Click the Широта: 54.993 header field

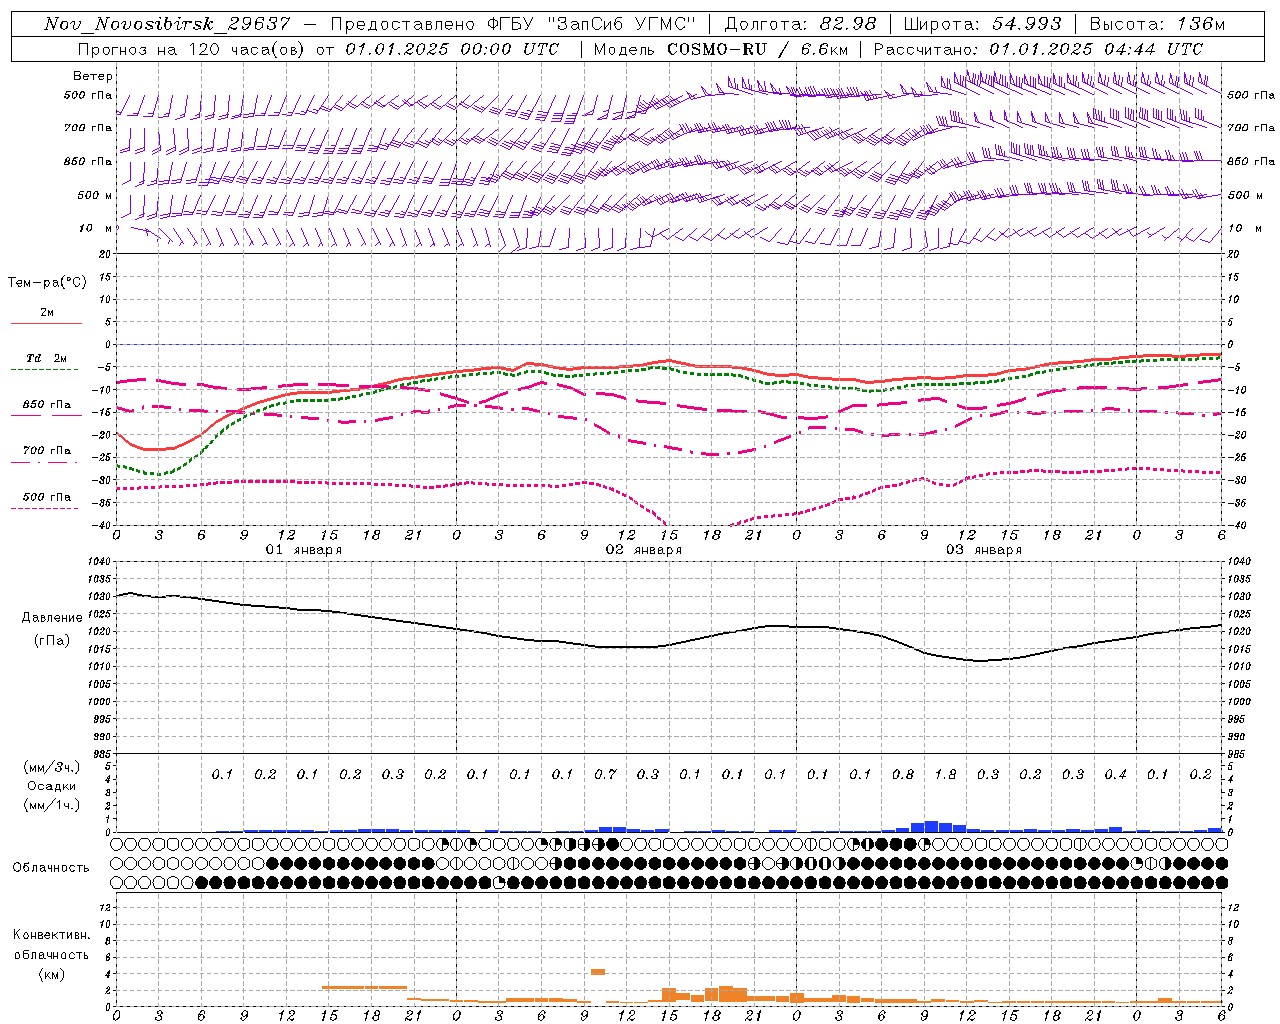(x=982, y=24)
